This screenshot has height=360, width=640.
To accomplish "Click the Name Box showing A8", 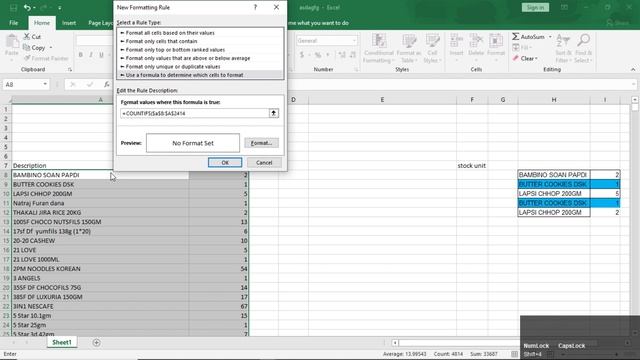I will pyautogui.click(x=22, y=84).
